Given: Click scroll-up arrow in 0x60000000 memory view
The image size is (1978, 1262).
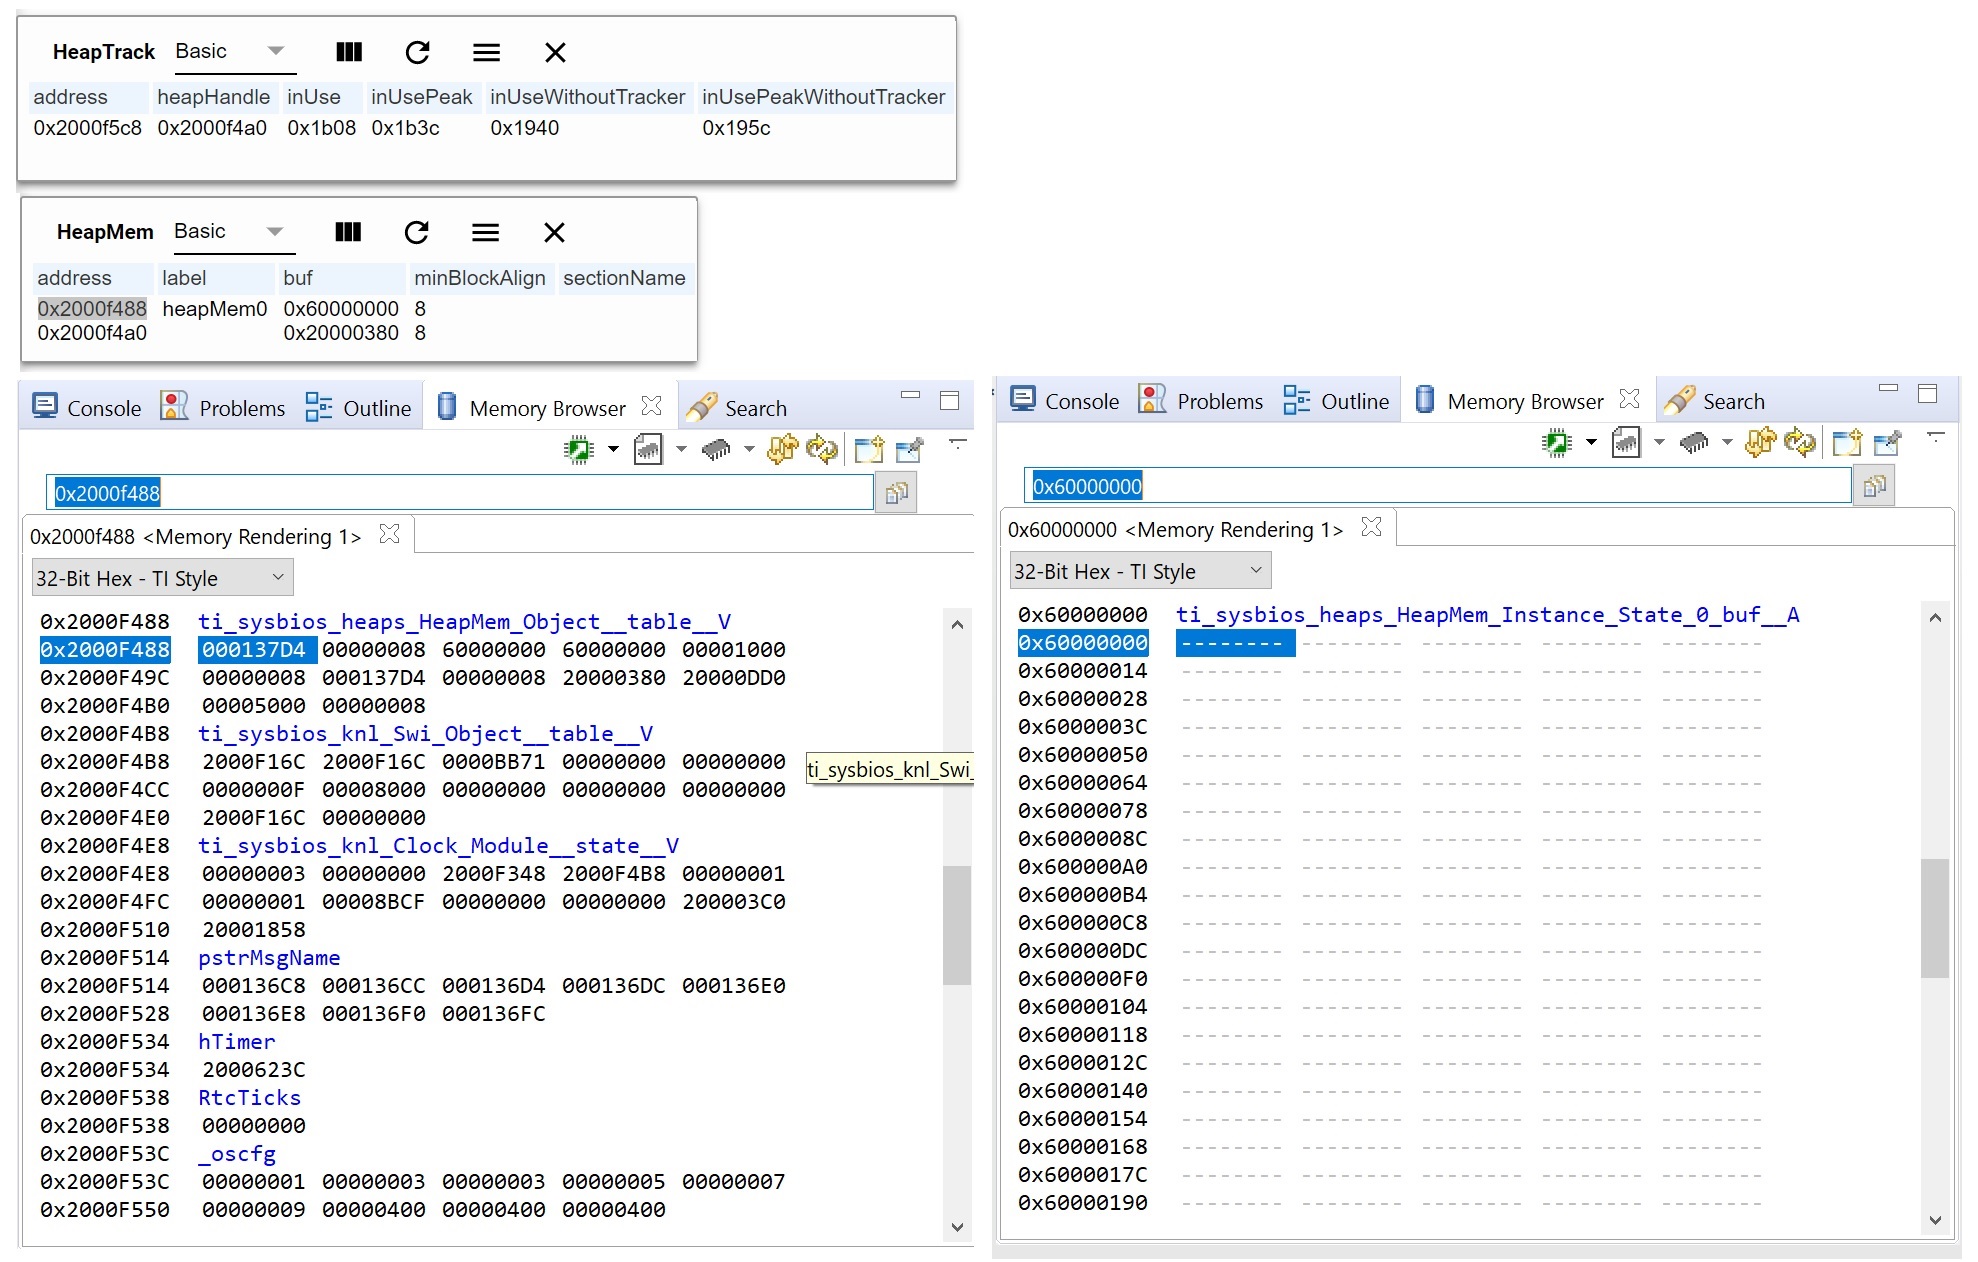Looking at the screenshot, I should click(x=1935, y=618).
